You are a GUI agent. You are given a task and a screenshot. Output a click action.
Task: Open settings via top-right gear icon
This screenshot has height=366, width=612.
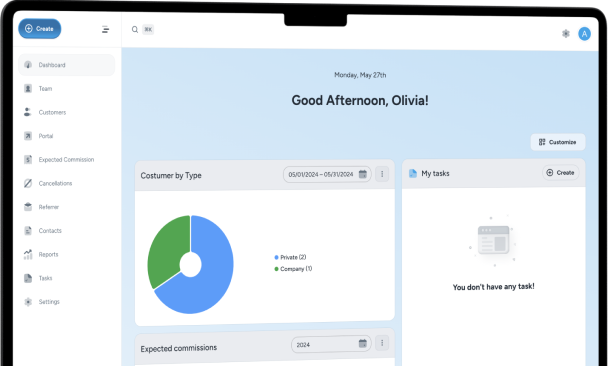click(x=566, y=34)
